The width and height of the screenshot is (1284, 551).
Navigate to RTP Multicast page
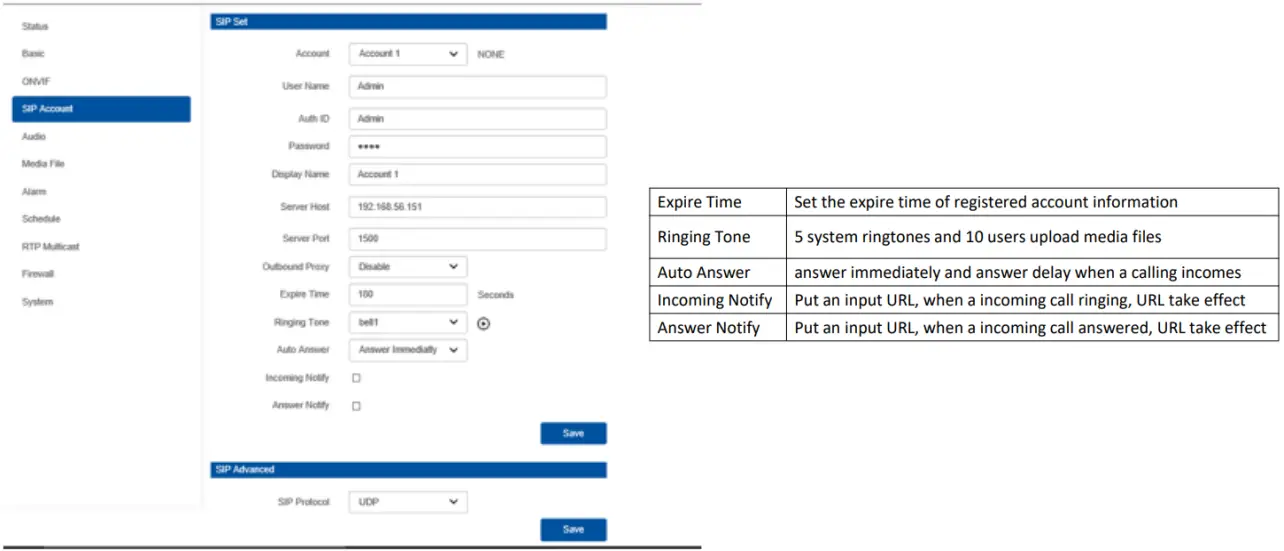tap(50, 246)
